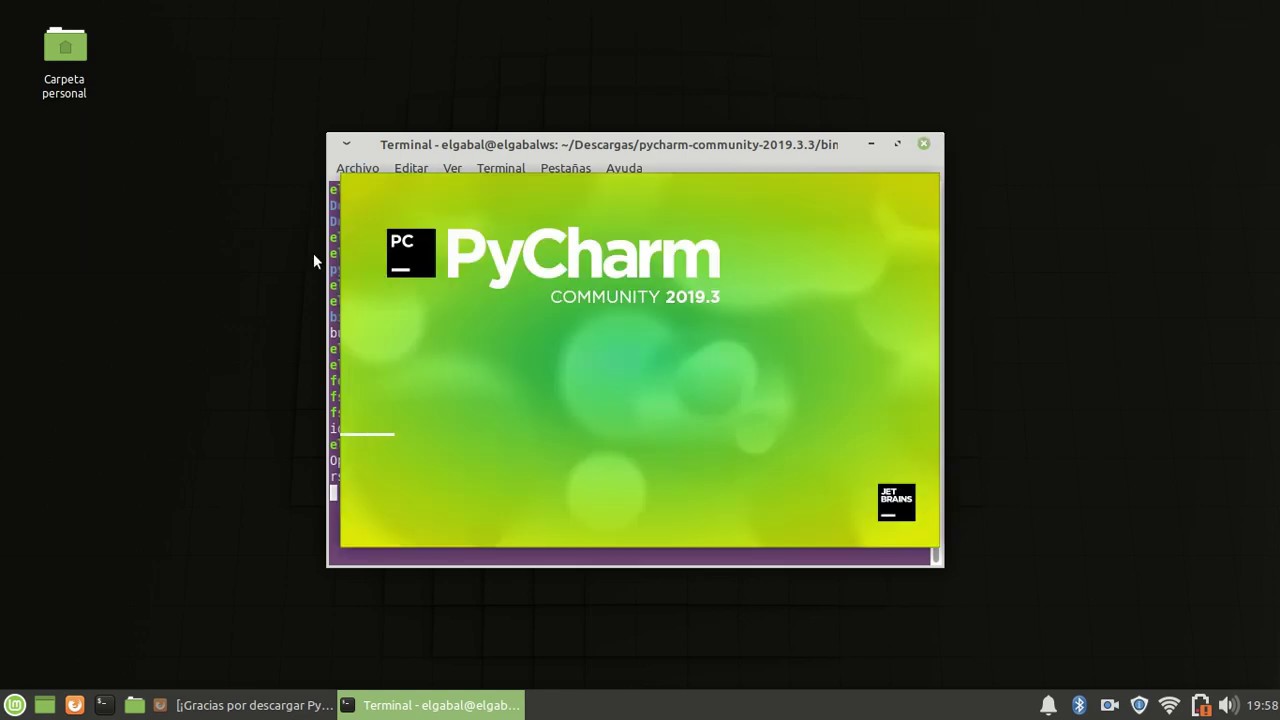This screenshot has width=1280, height=720.
Task: Switch to the Terminal - elgabal taskbar entry
Action: tap(431, 705)
